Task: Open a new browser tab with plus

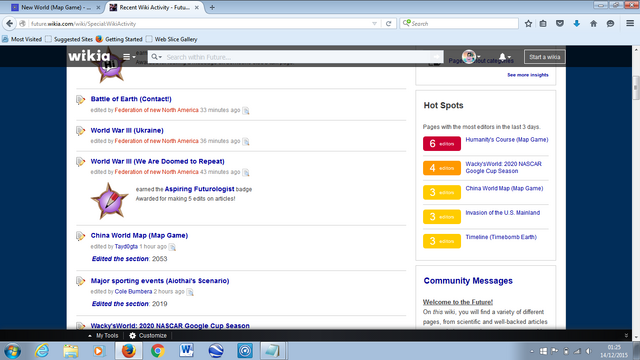Action: pos(212,7)
